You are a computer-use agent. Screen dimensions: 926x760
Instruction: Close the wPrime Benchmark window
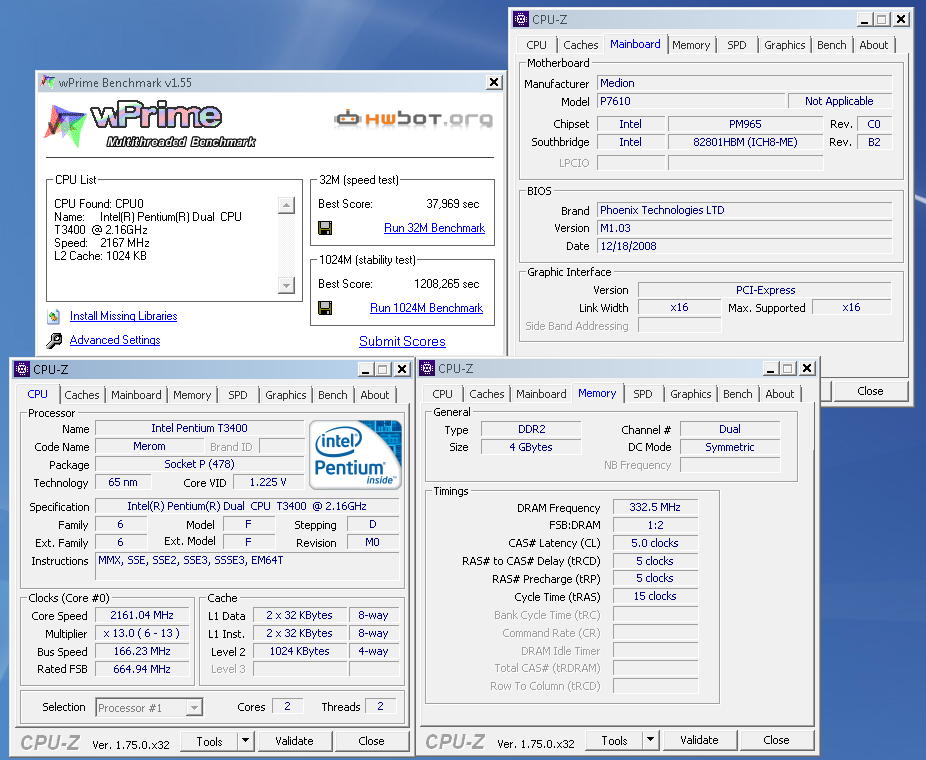click(x=494, y=82)
